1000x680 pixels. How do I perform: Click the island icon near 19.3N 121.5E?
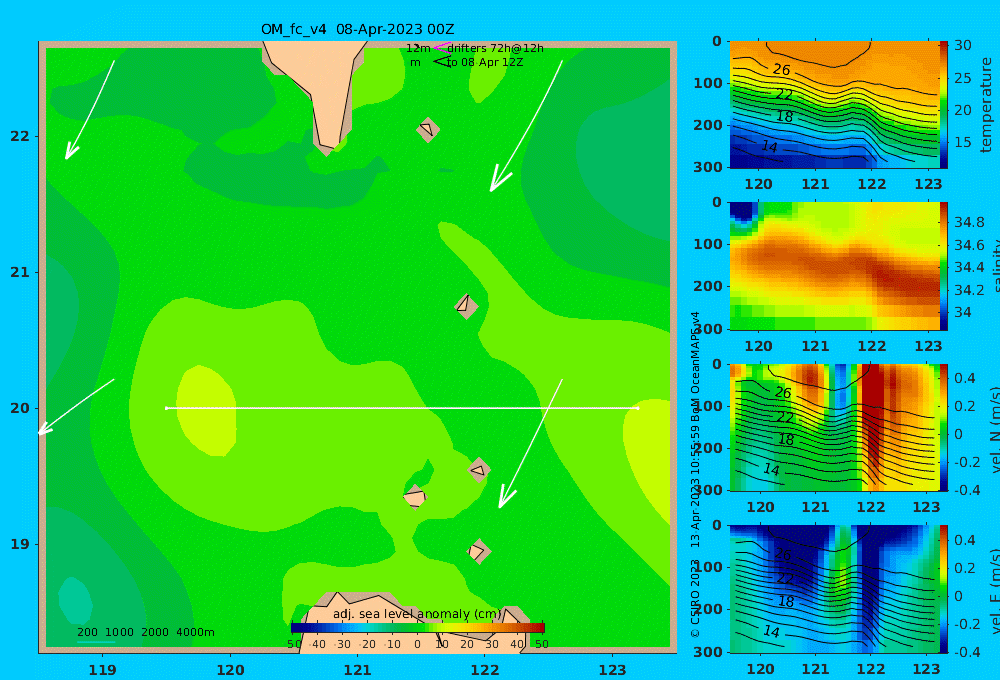point(415,497)
